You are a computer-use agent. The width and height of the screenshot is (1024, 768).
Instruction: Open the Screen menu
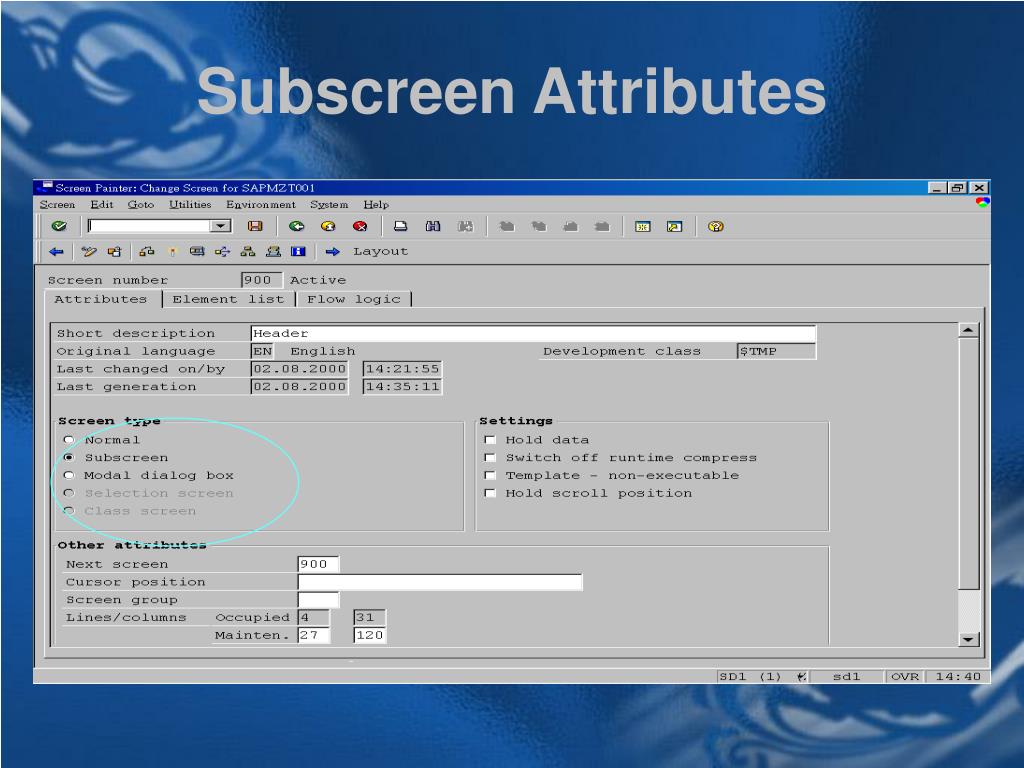57,204
